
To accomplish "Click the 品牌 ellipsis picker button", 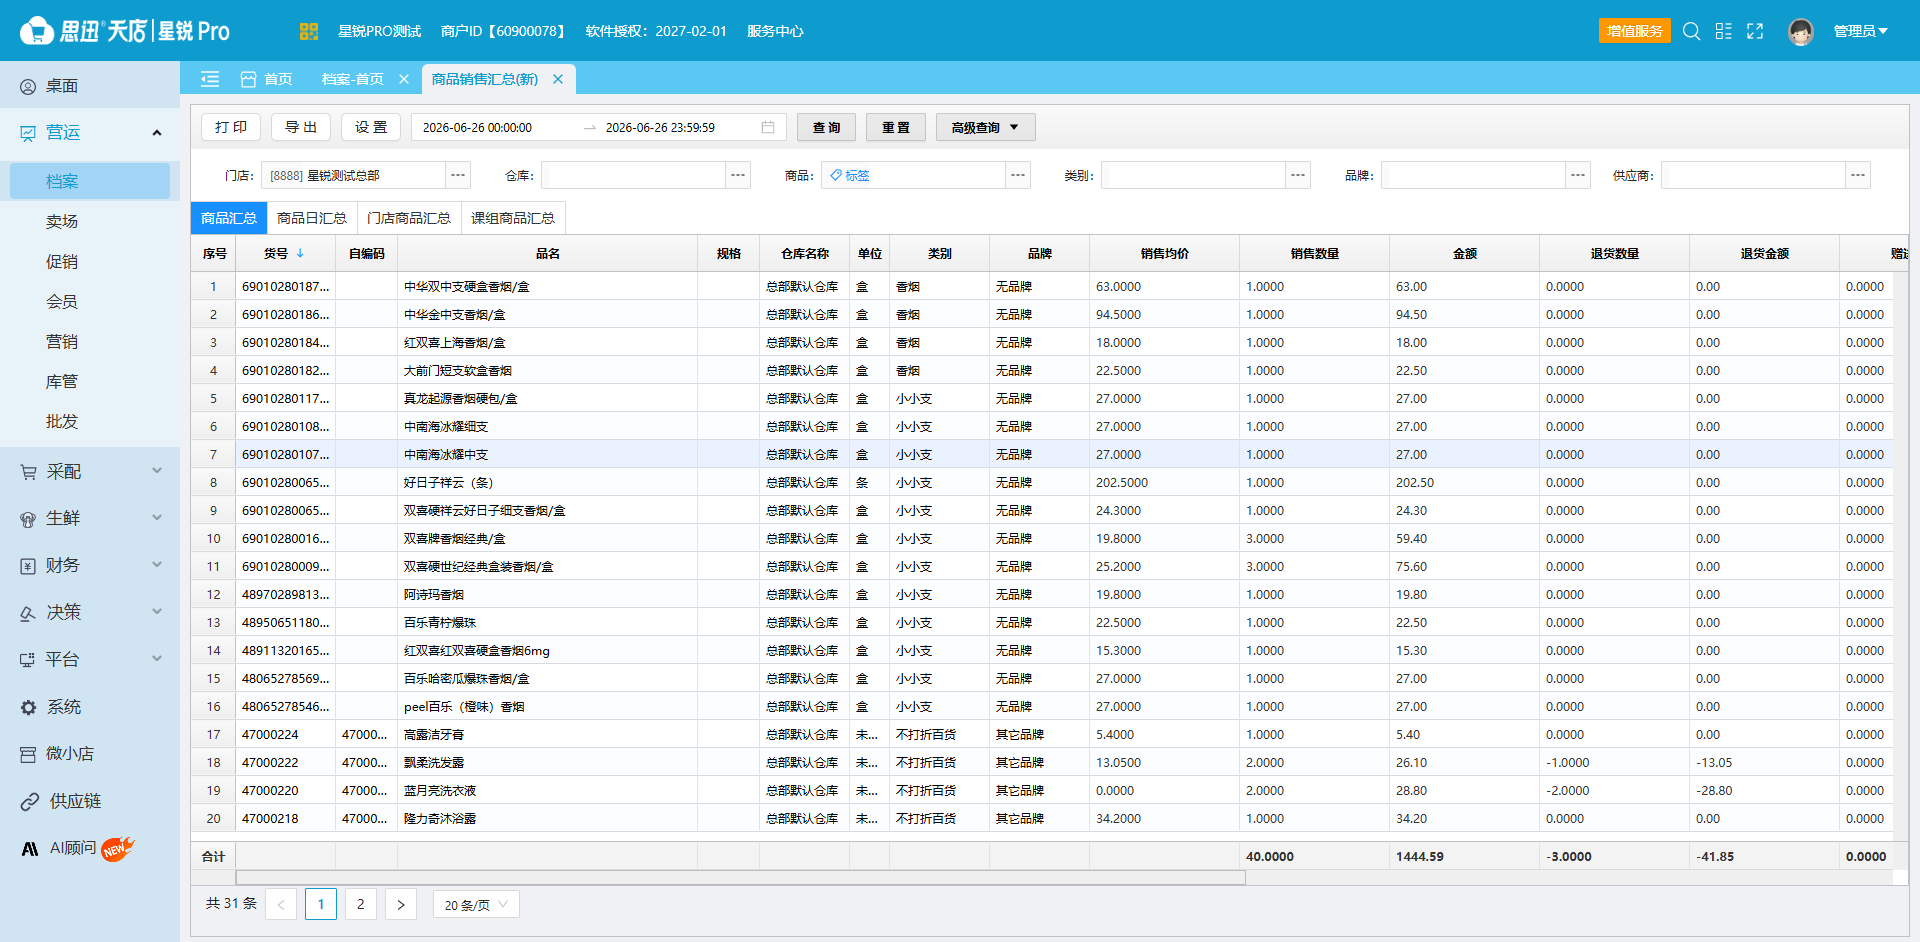I will click(x=1578, y=175).
